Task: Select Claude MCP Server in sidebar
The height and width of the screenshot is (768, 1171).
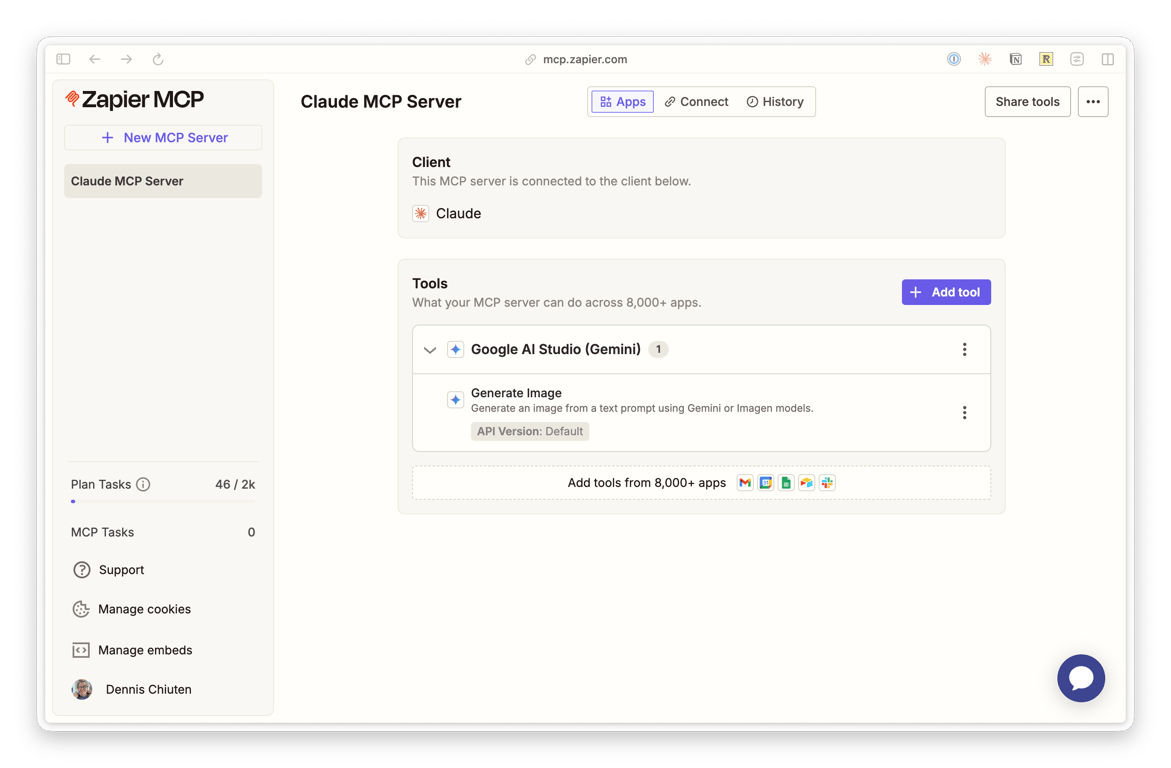Action: [163, 181]
